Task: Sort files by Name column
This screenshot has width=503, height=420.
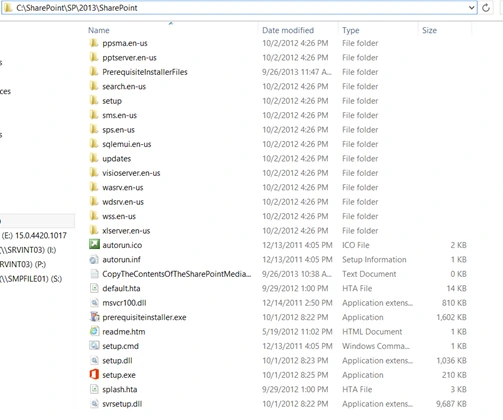Action: [x=99, y=30]
